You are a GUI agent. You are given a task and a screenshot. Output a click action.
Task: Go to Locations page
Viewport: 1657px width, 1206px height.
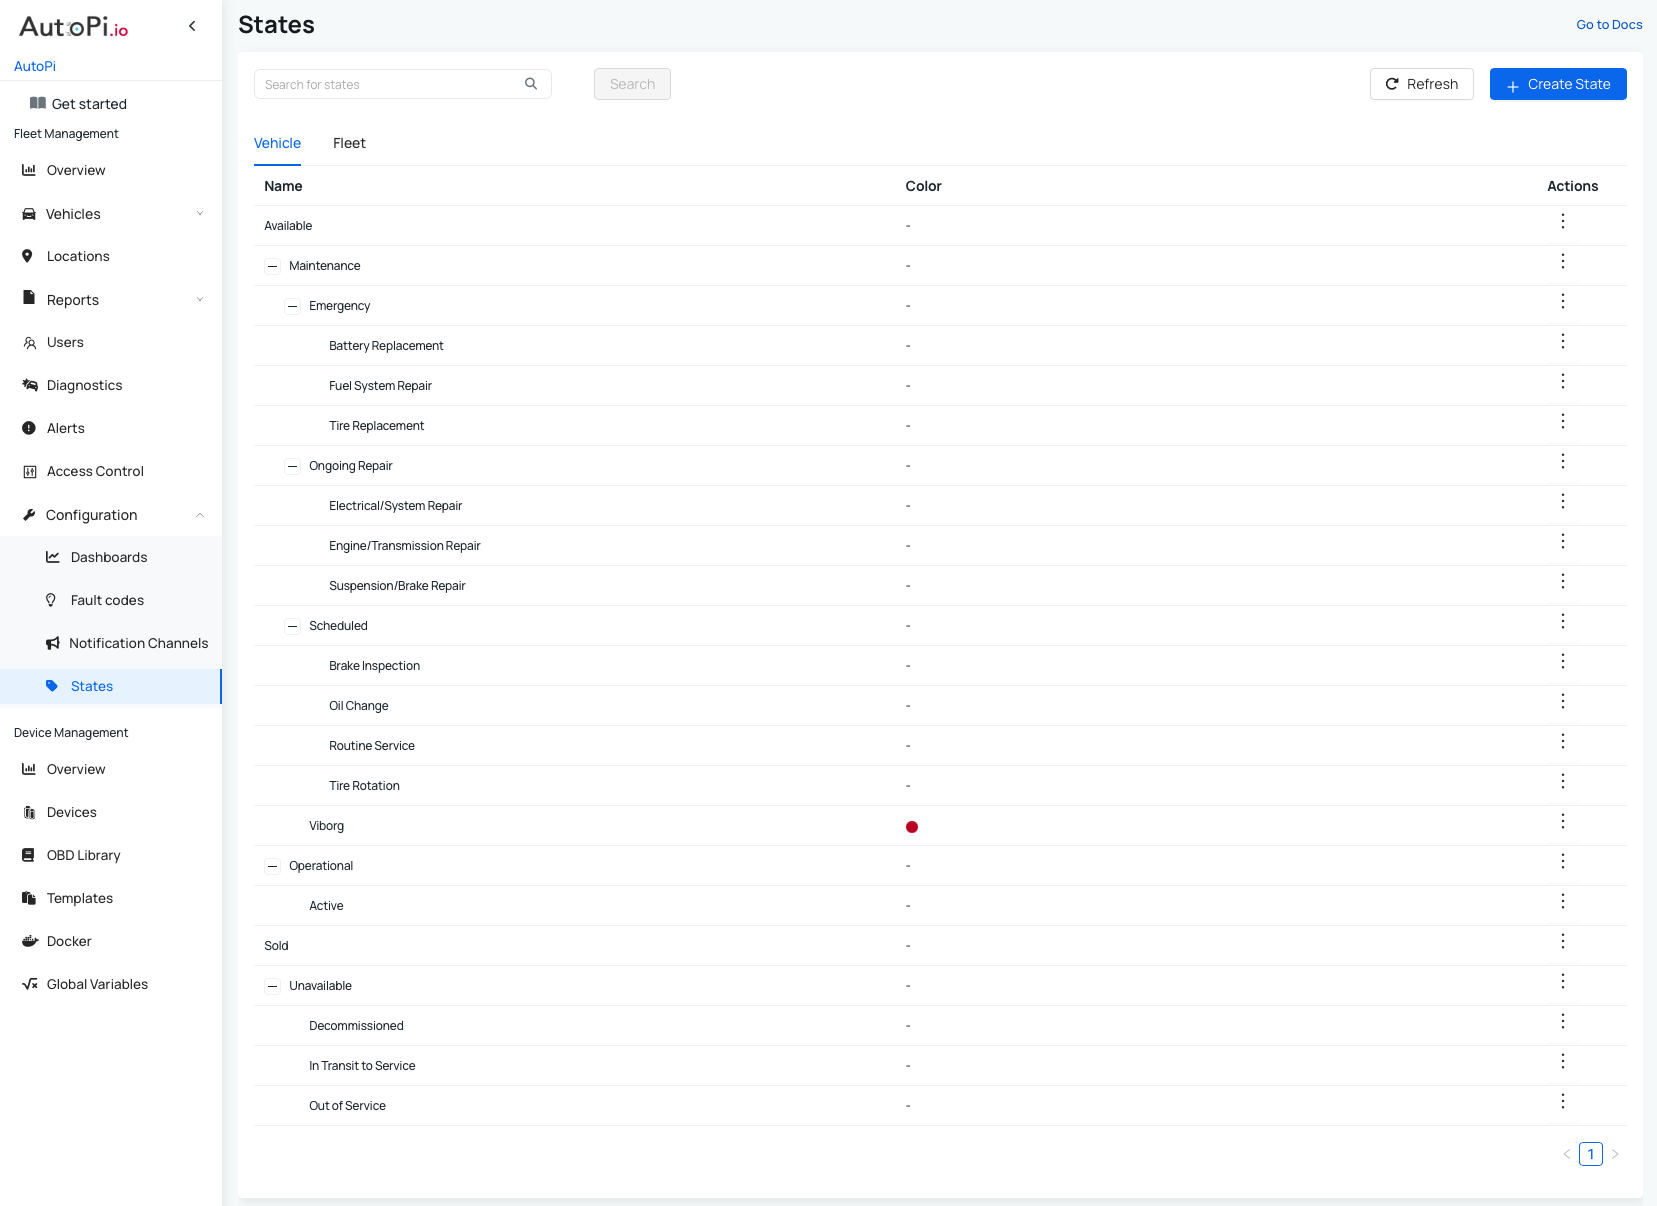click(111, 256)
